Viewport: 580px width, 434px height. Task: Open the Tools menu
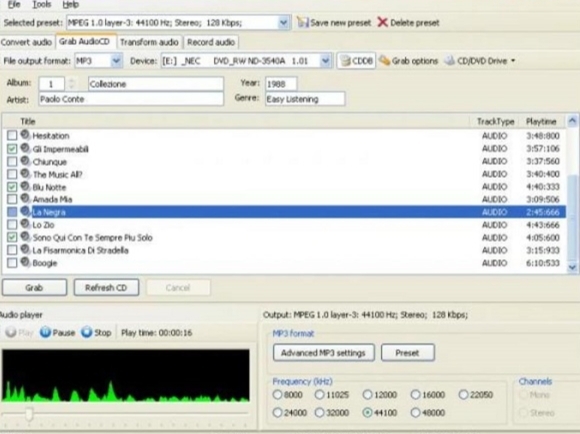coord(42,5)
